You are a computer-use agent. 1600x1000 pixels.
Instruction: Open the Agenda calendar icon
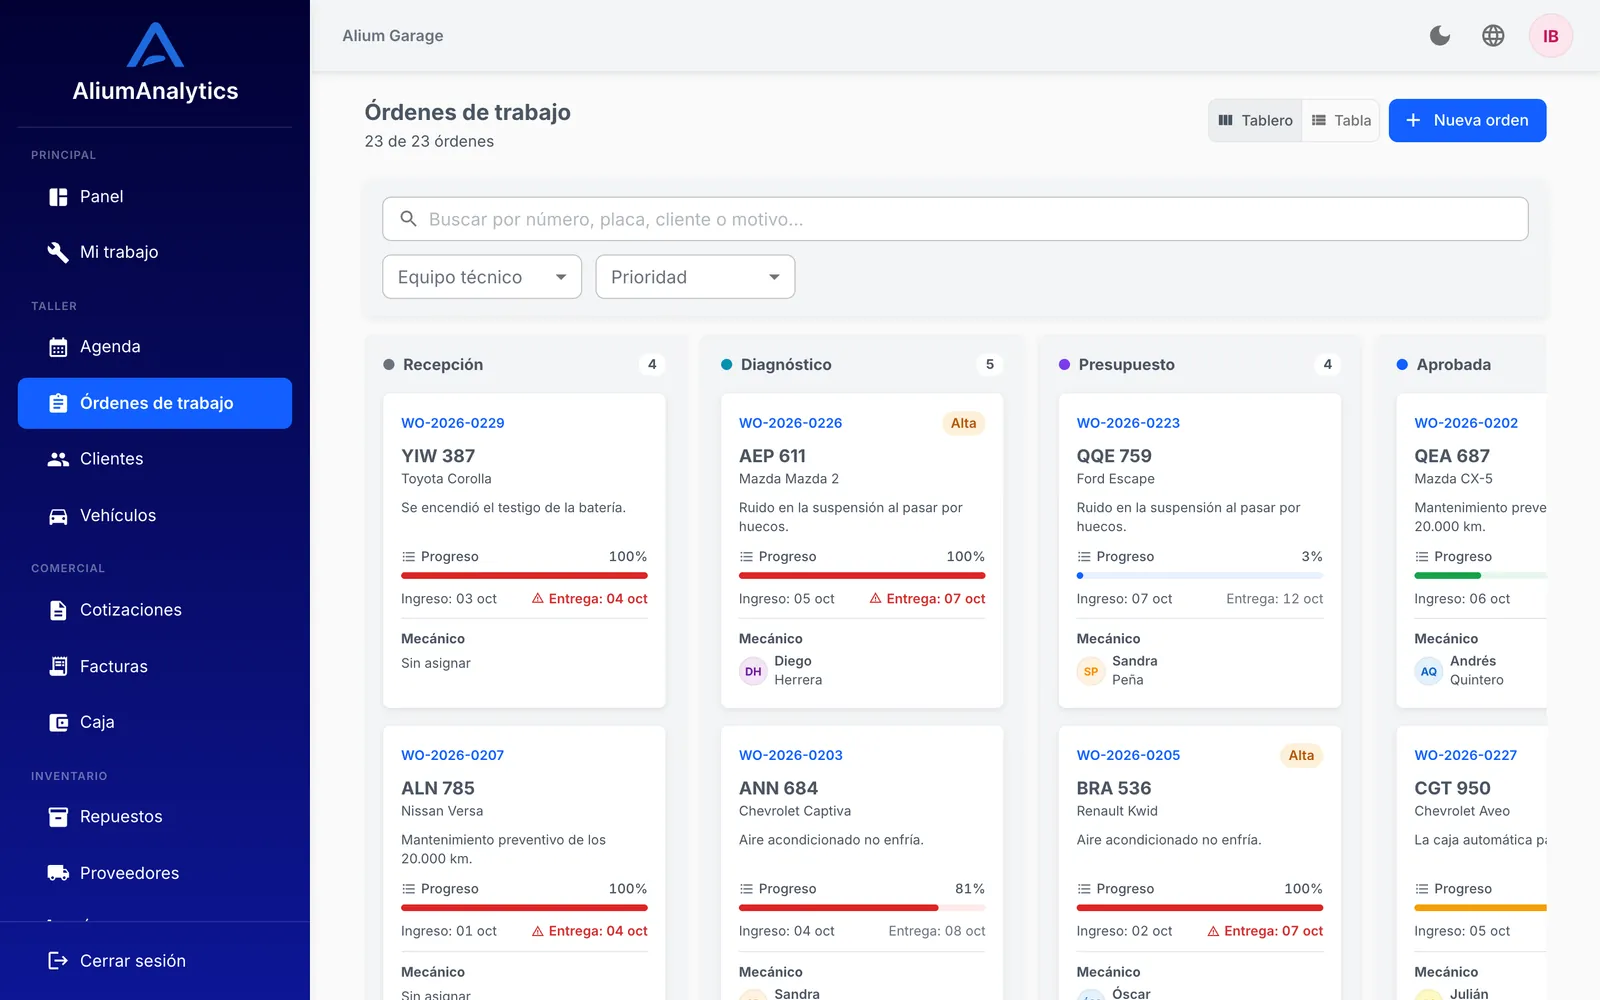click(58, 347)
